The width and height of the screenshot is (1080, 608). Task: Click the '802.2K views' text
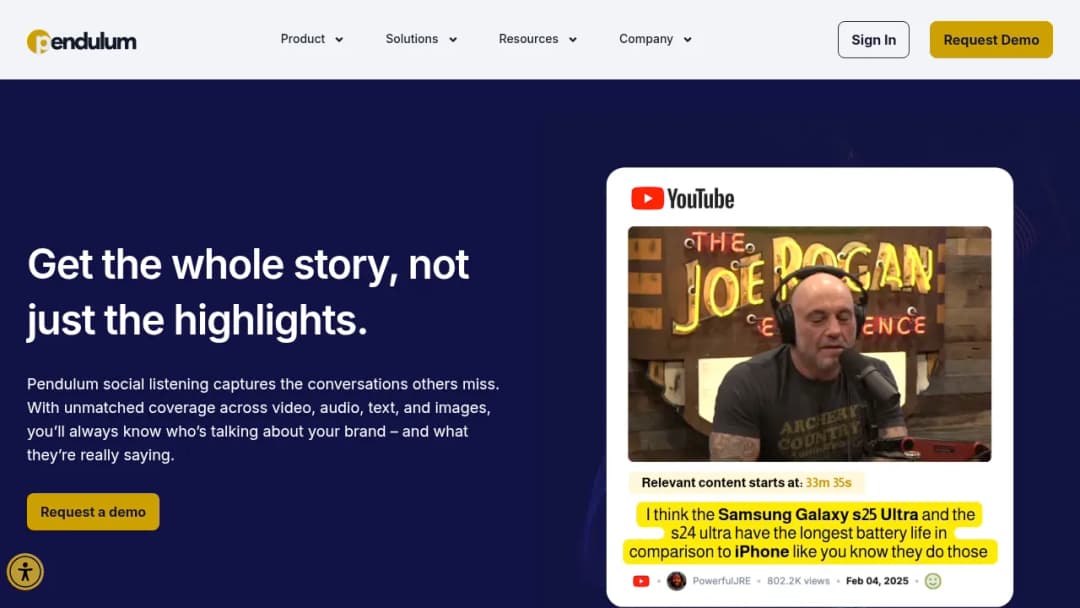pyautogui.click(x=798, y=581)
